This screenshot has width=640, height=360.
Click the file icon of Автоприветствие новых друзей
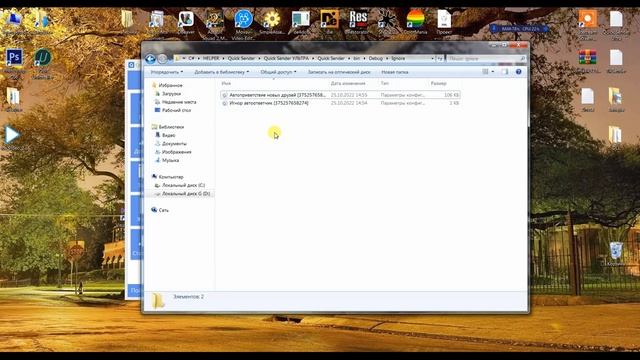224,95
